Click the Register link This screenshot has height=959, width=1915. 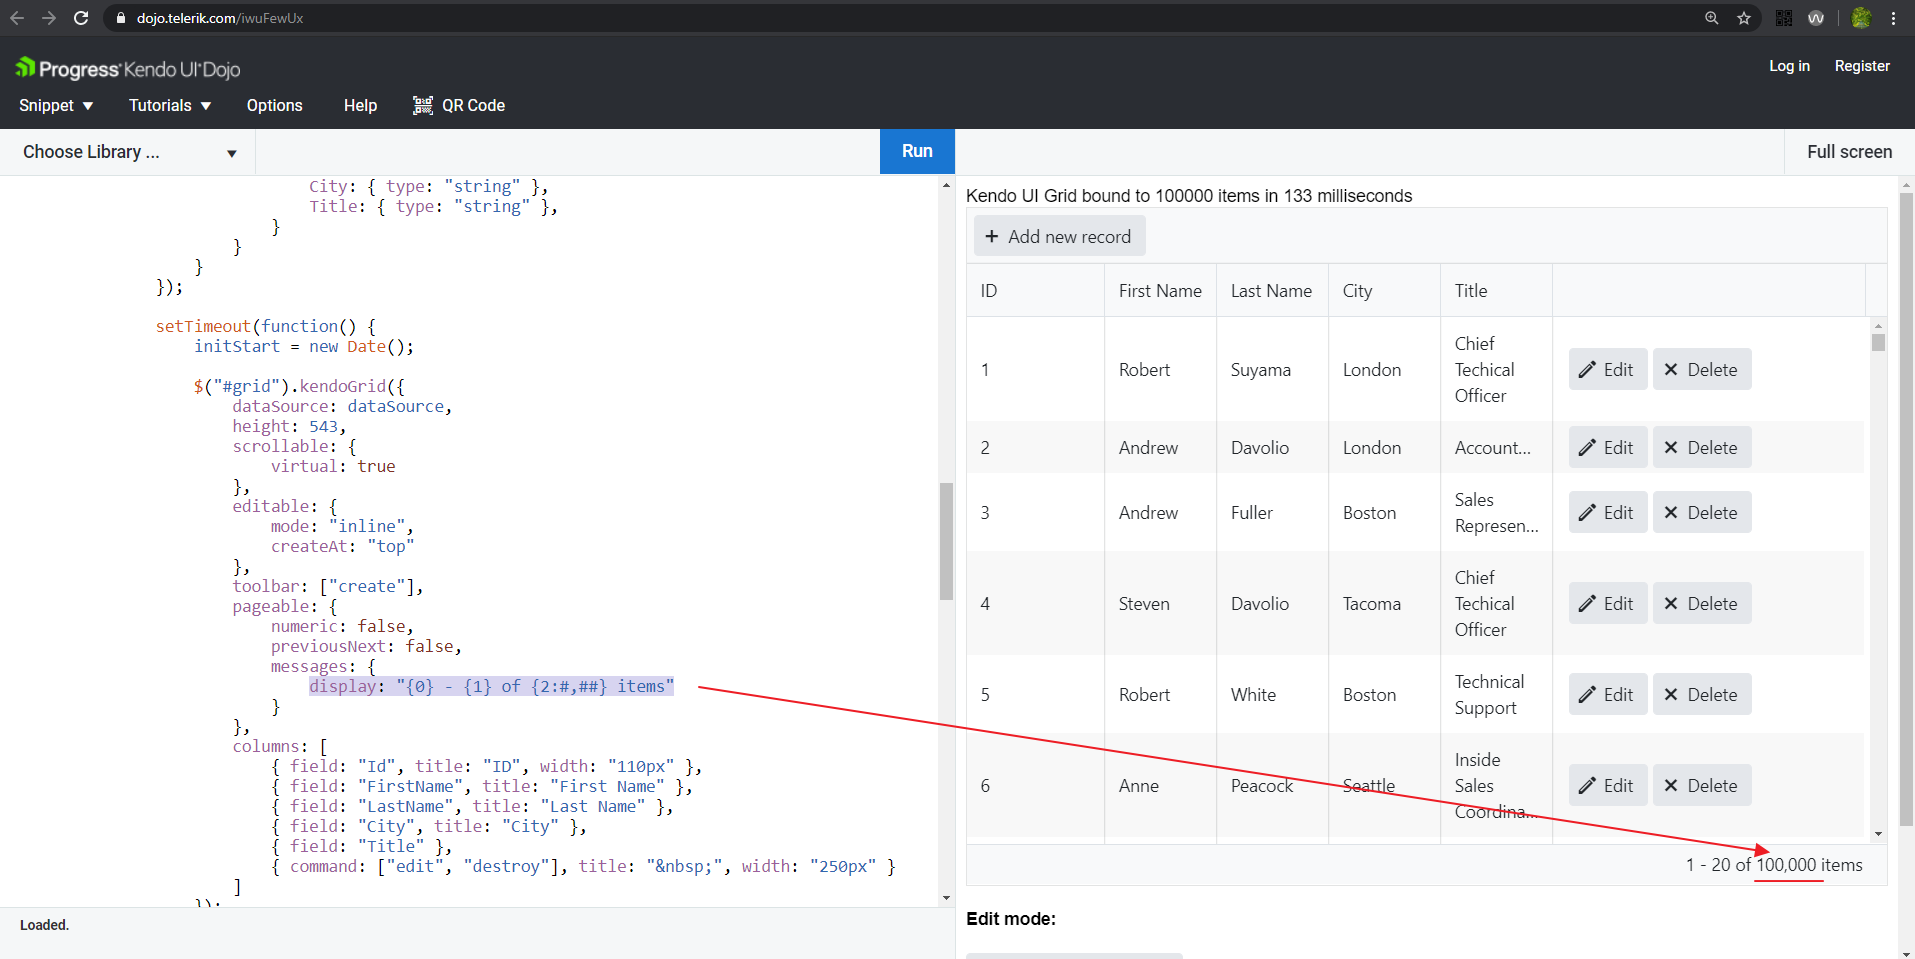tap(1861, 66)
